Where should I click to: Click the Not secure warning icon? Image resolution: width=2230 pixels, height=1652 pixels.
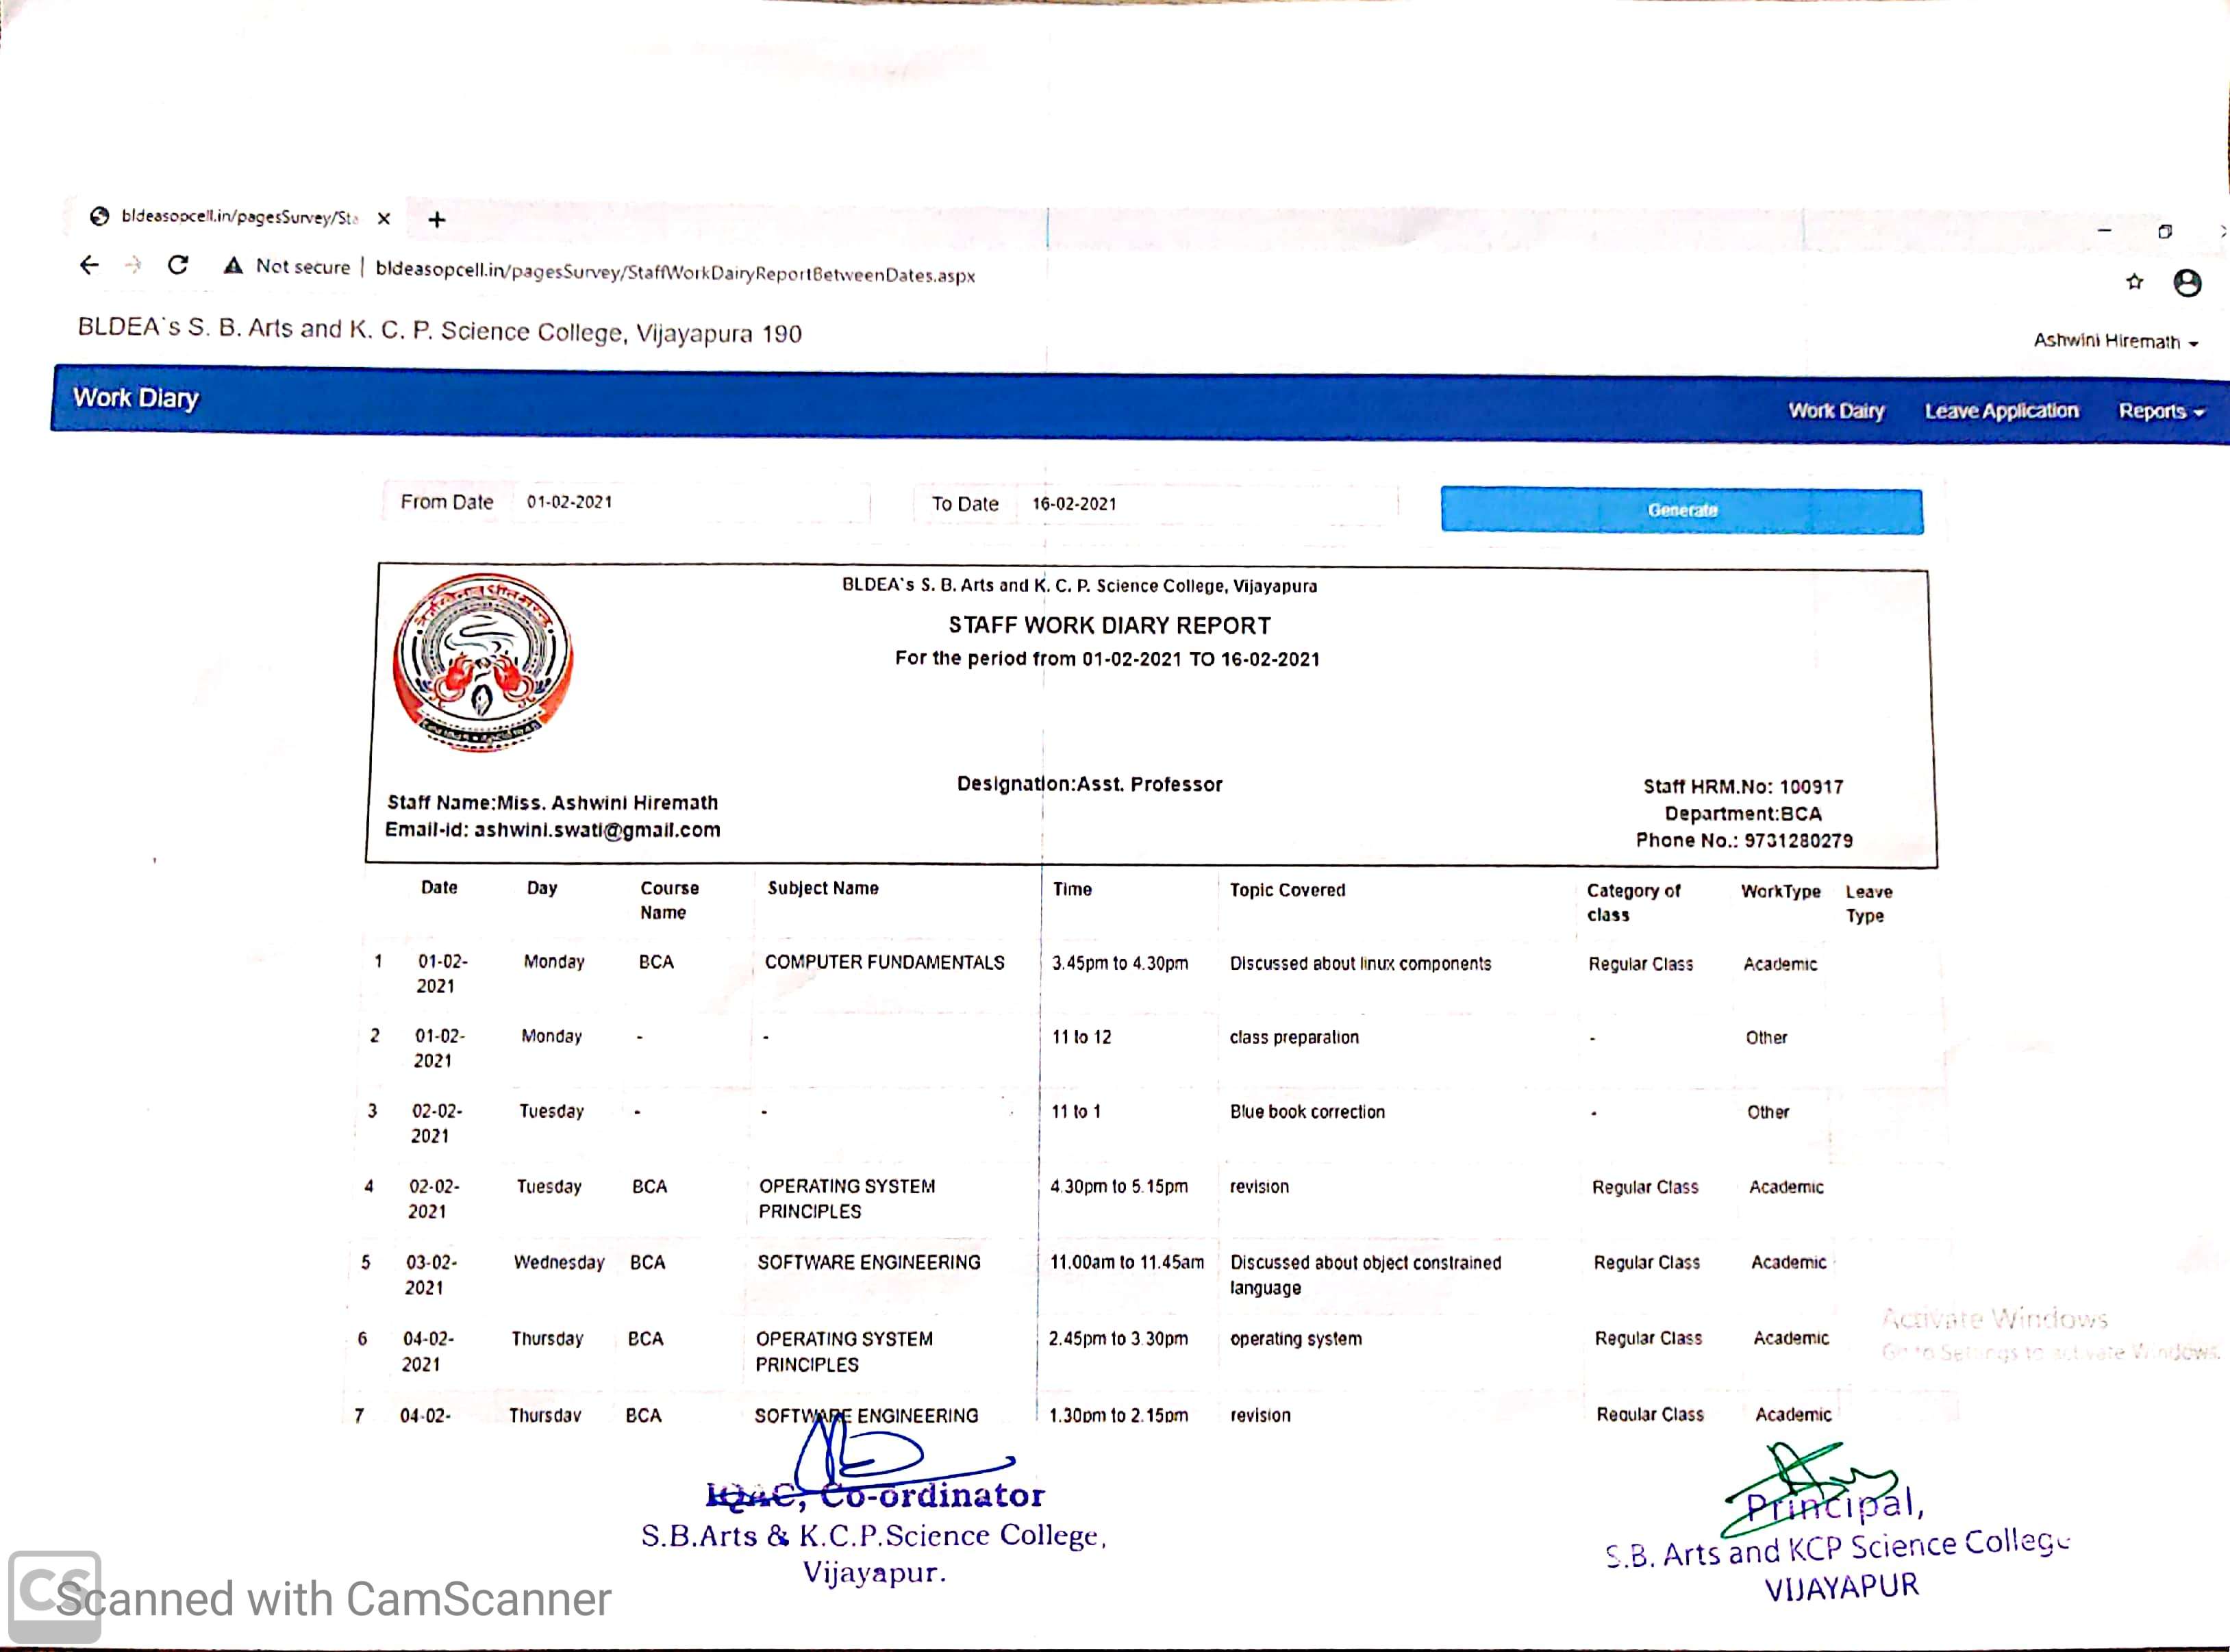coord(233,266)
